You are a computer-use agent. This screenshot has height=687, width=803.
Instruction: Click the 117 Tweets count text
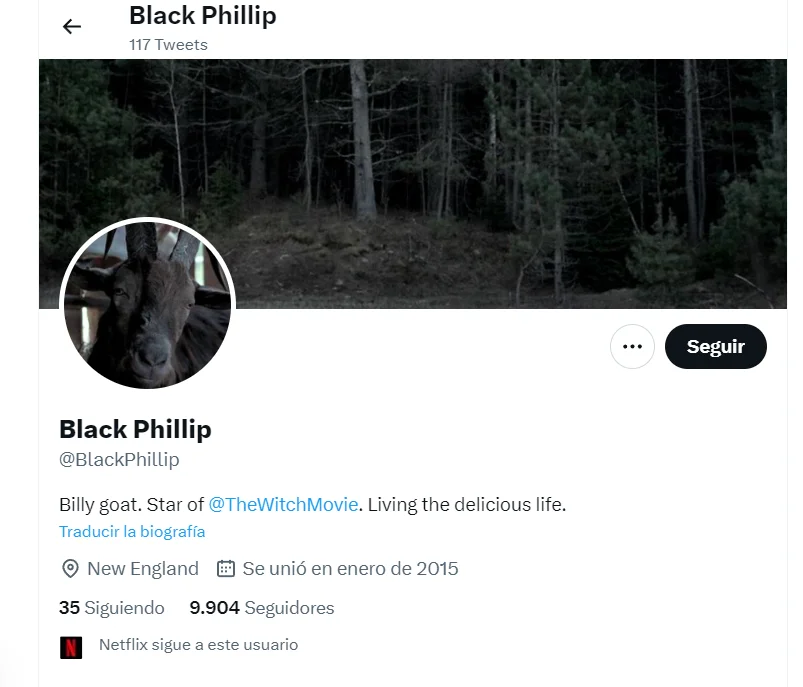(x=168, y=45)
